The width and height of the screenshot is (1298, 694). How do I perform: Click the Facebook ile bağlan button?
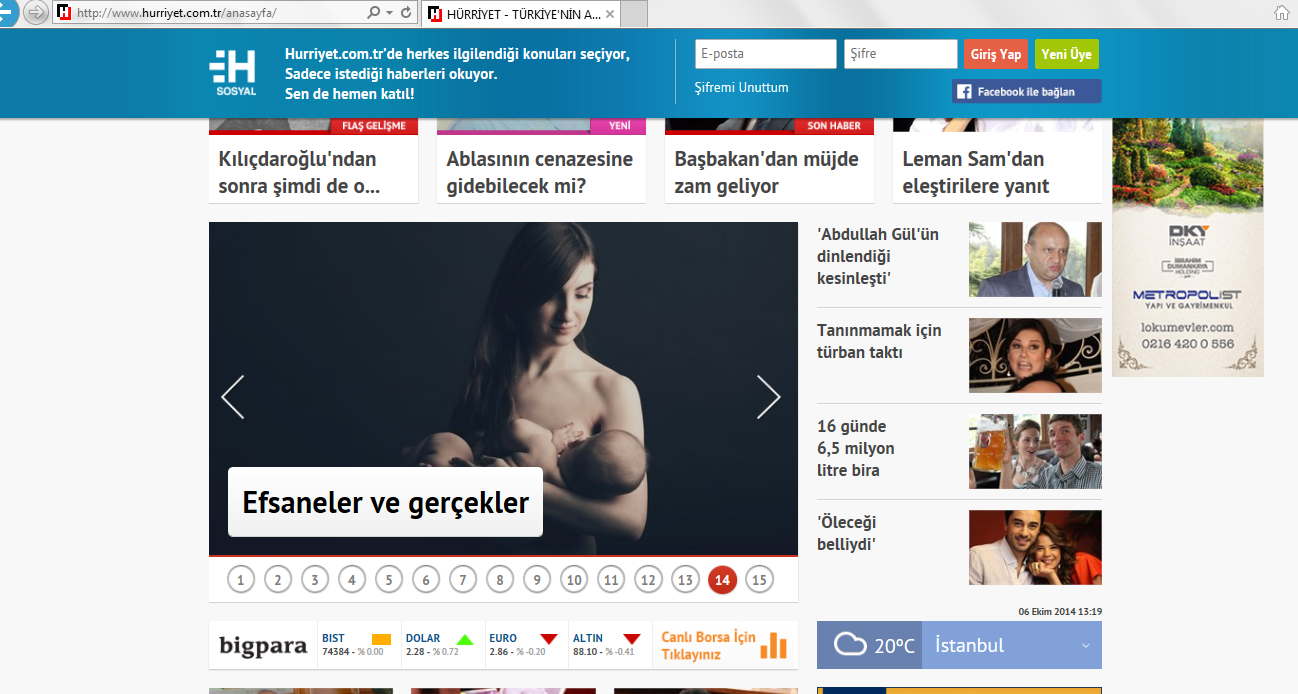[1026, 92]
